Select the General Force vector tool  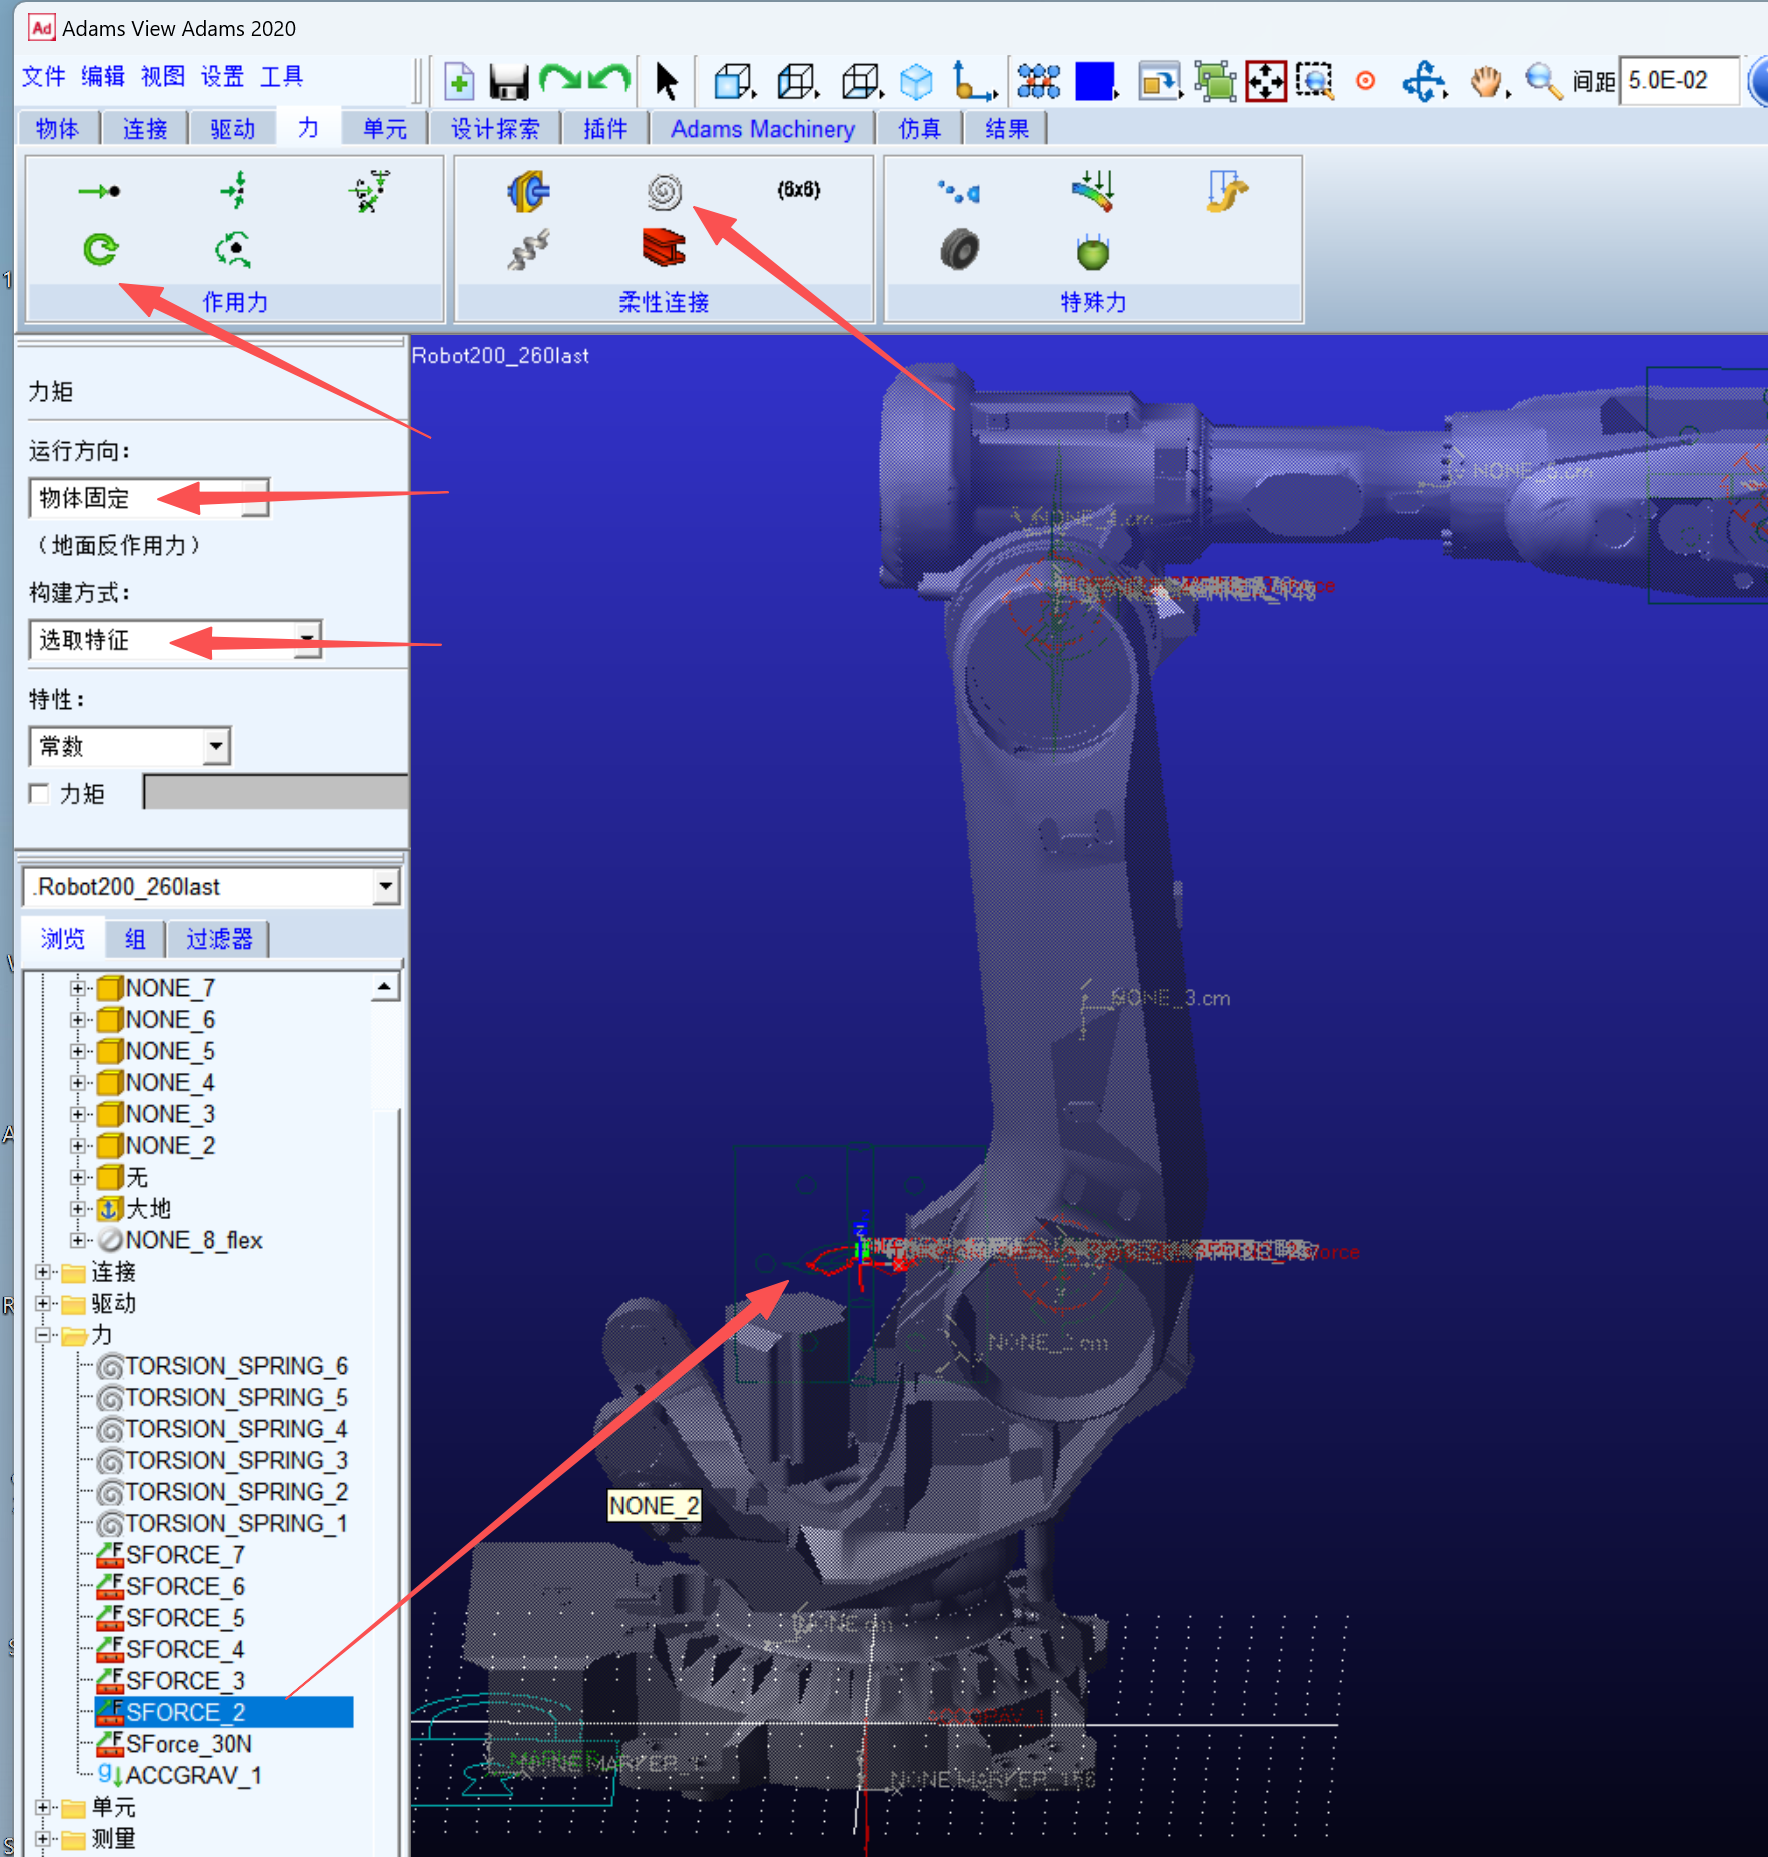(x=368, y=191)
